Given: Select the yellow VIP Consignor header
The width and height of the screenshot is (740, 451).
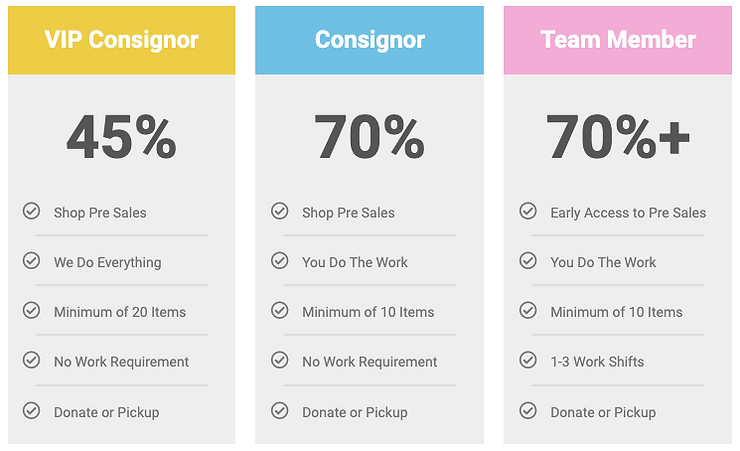Looking at the screenshot, I should coord(122,40).
